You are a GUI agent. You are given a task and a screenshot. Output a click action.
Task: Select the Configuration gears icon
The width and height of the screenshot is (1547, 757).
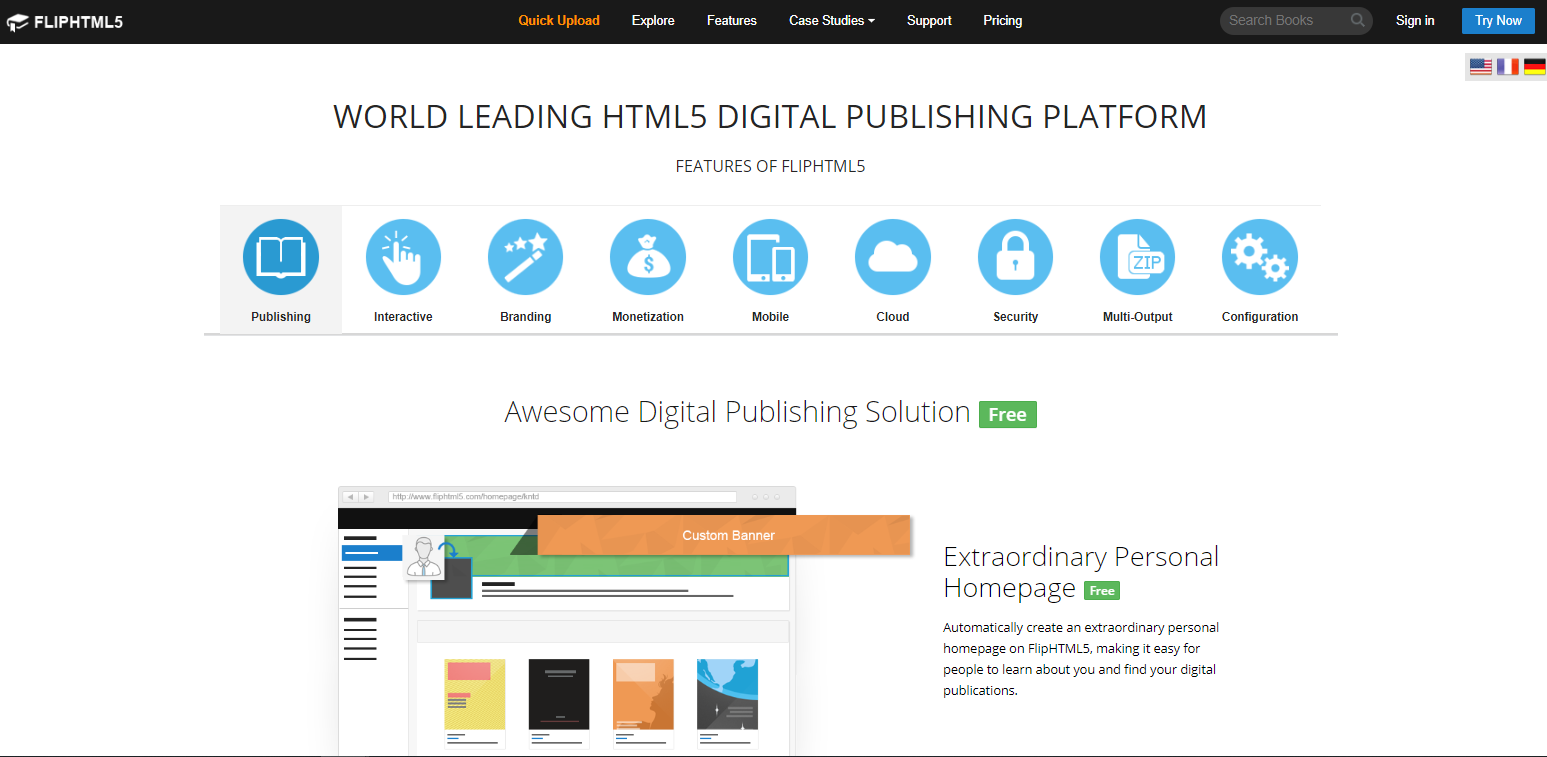1260,257
